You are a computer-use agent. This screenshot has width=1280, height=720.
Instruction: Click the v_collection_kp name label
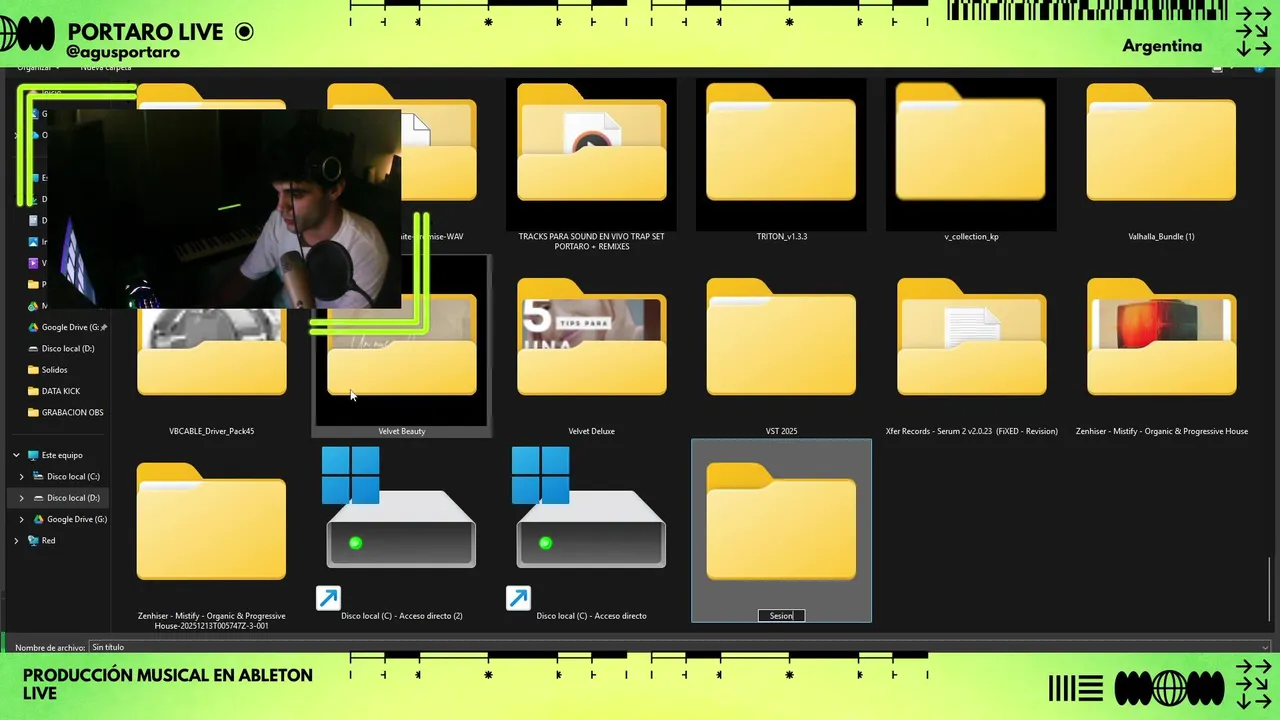pyautogui.click(x=971, y=236)
